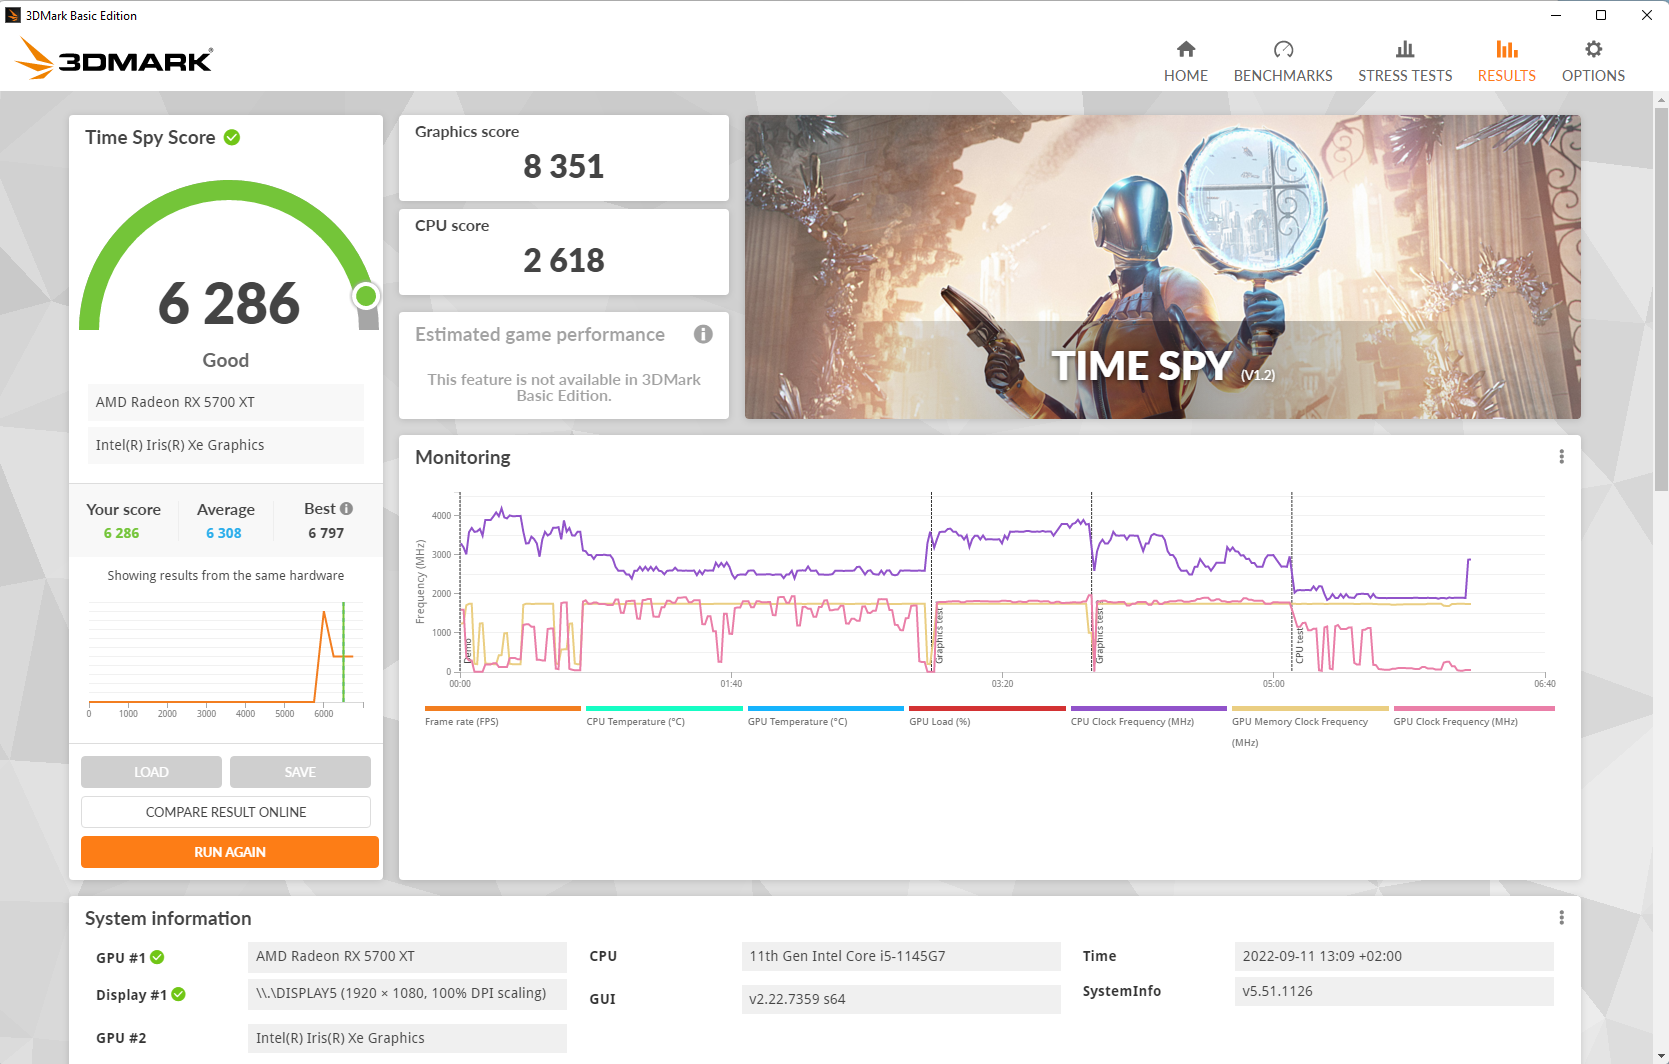Open Monitoring panel three-dot menu

coord(1561,457)
